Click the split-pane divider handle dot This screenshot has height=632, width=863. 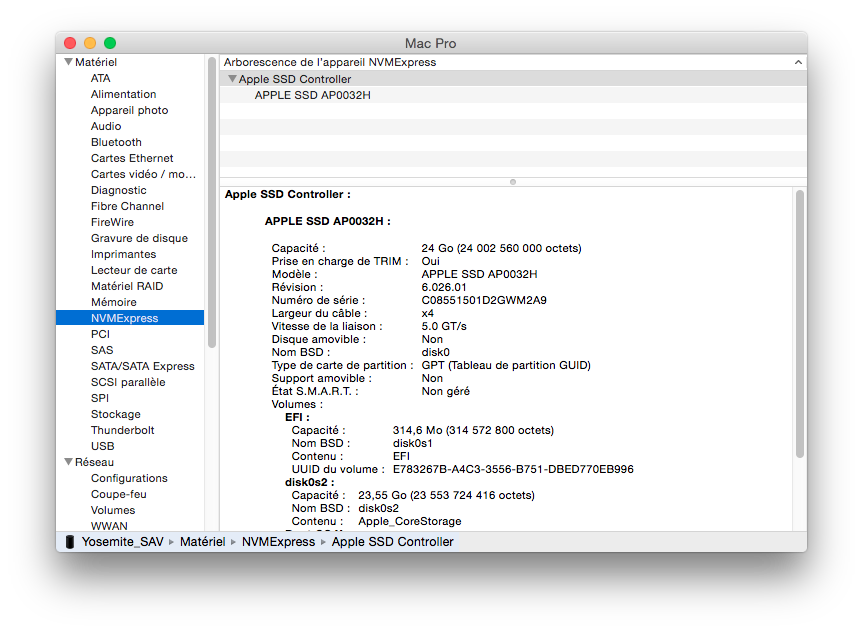[513, 182]
